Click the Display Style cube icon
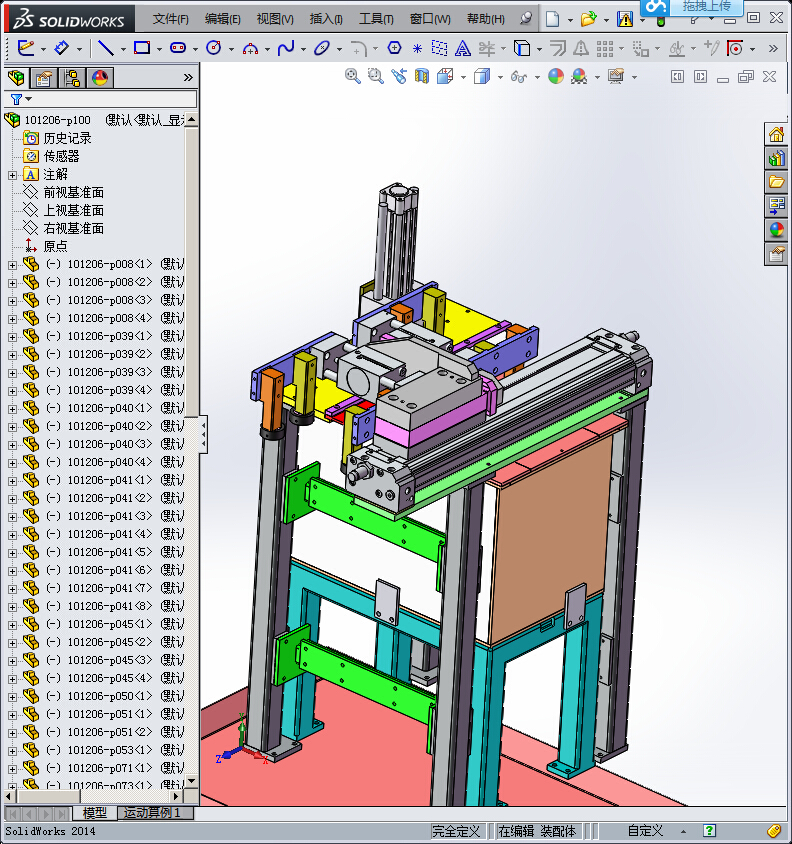The image size is (792, 844). coord(482,76)
